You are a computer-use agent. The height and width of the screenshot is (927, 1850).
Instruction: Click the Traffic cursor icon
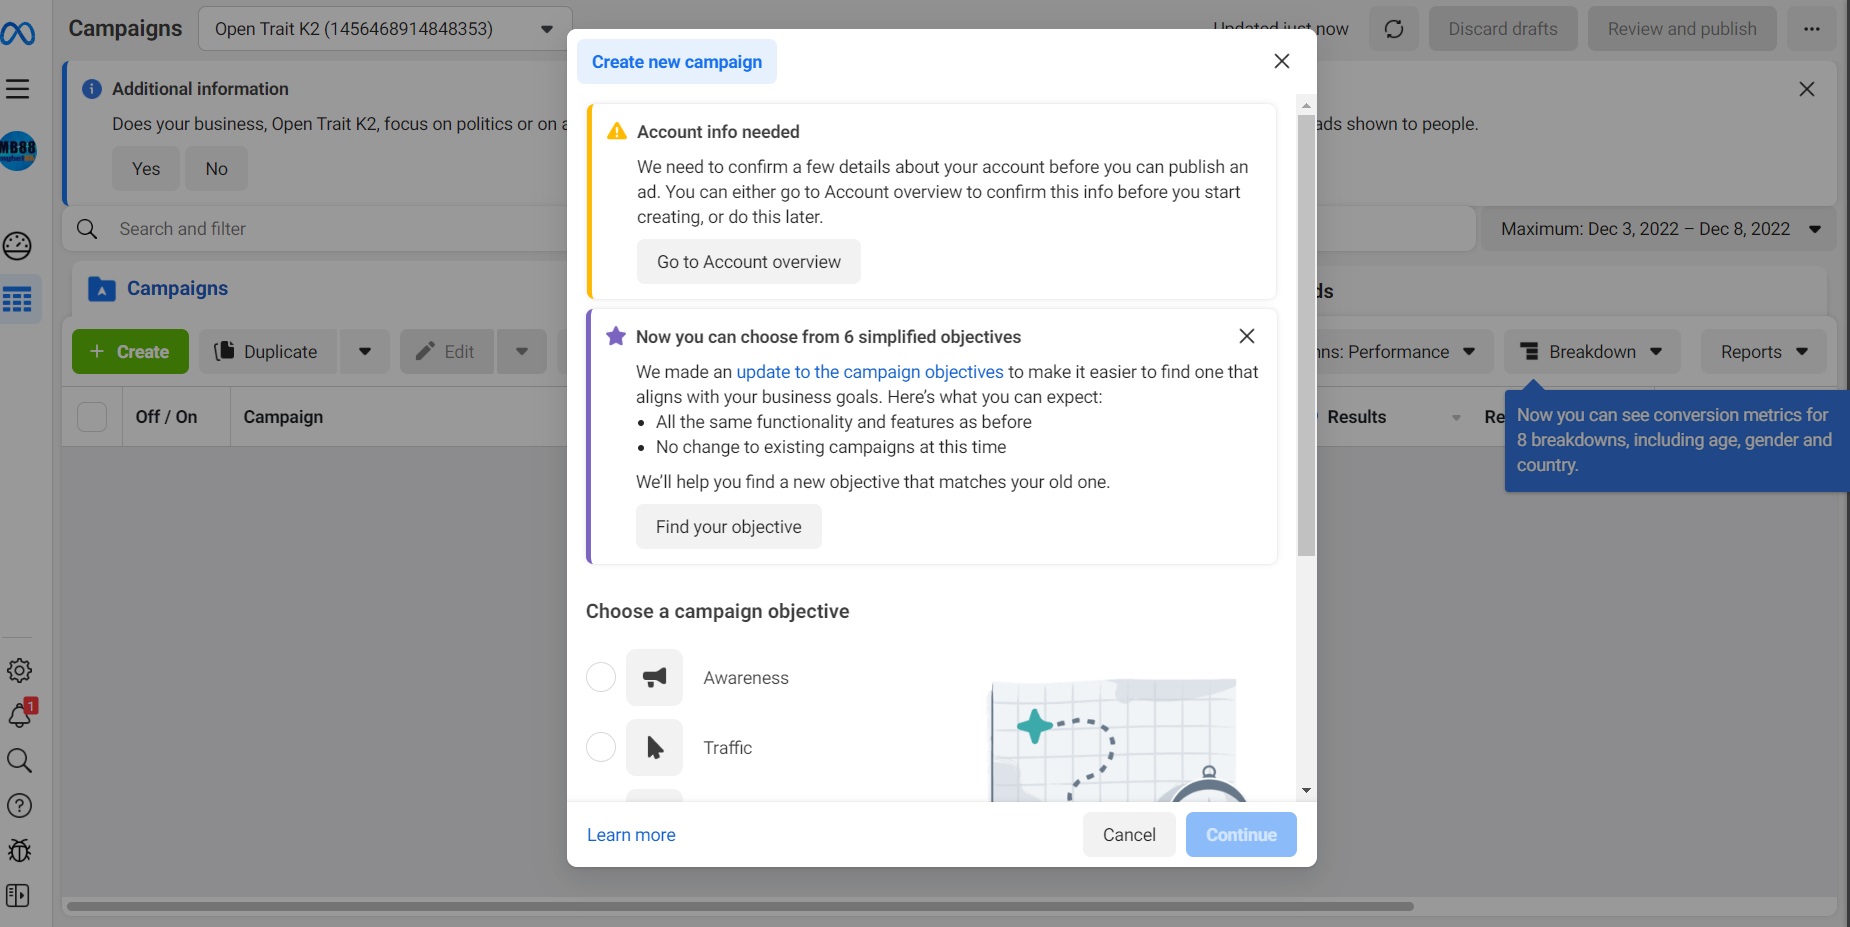click(x=654, y=747)
